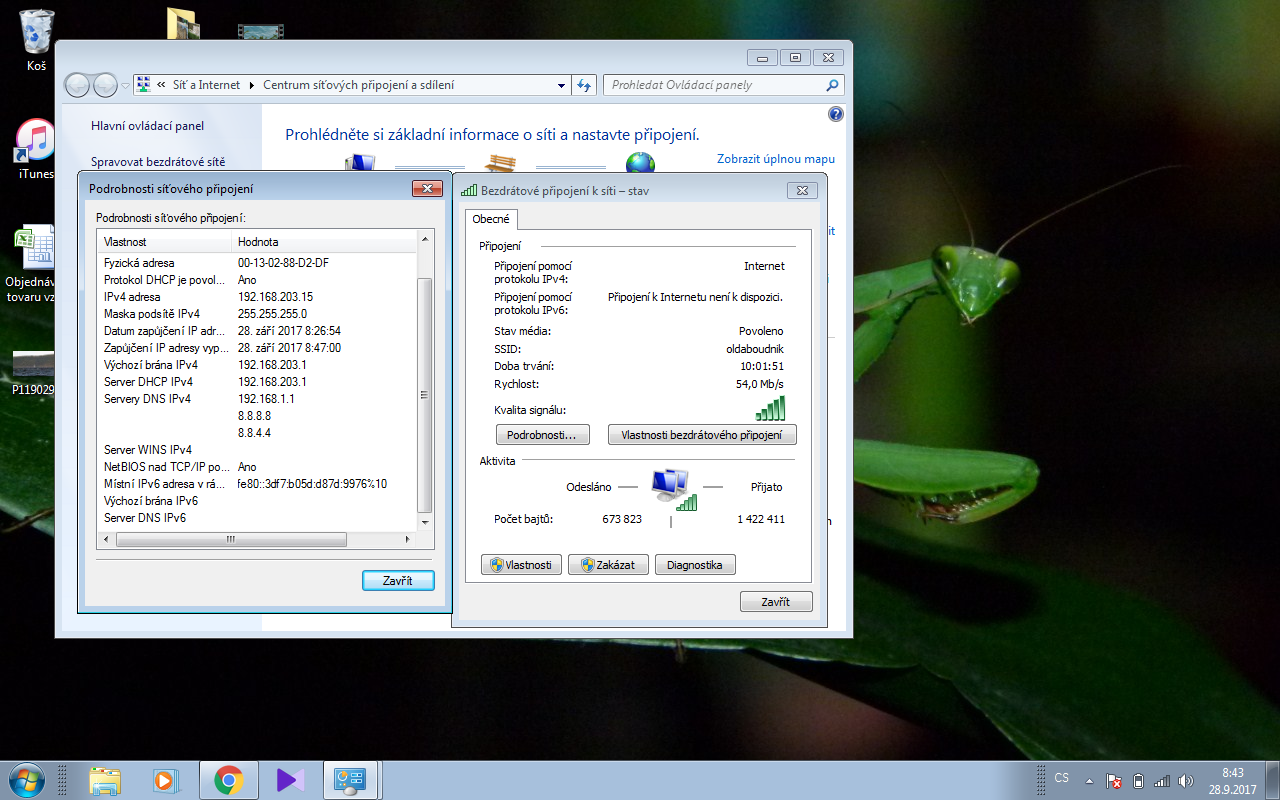Click Zavřít in the wireless status dialog
Screen dimensions: 1280x800
[x=776, y=602]
